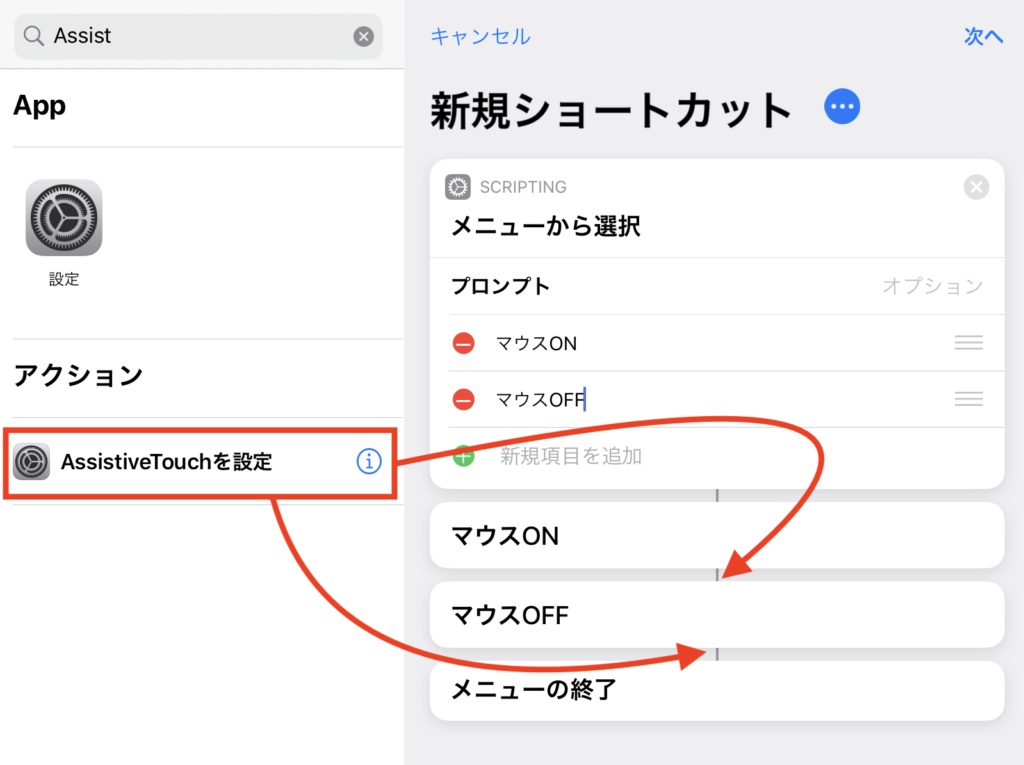The width and height of the screenshot is (1024, 765).
Task: Tap 次へ to proceed
Action: point(983,37)
